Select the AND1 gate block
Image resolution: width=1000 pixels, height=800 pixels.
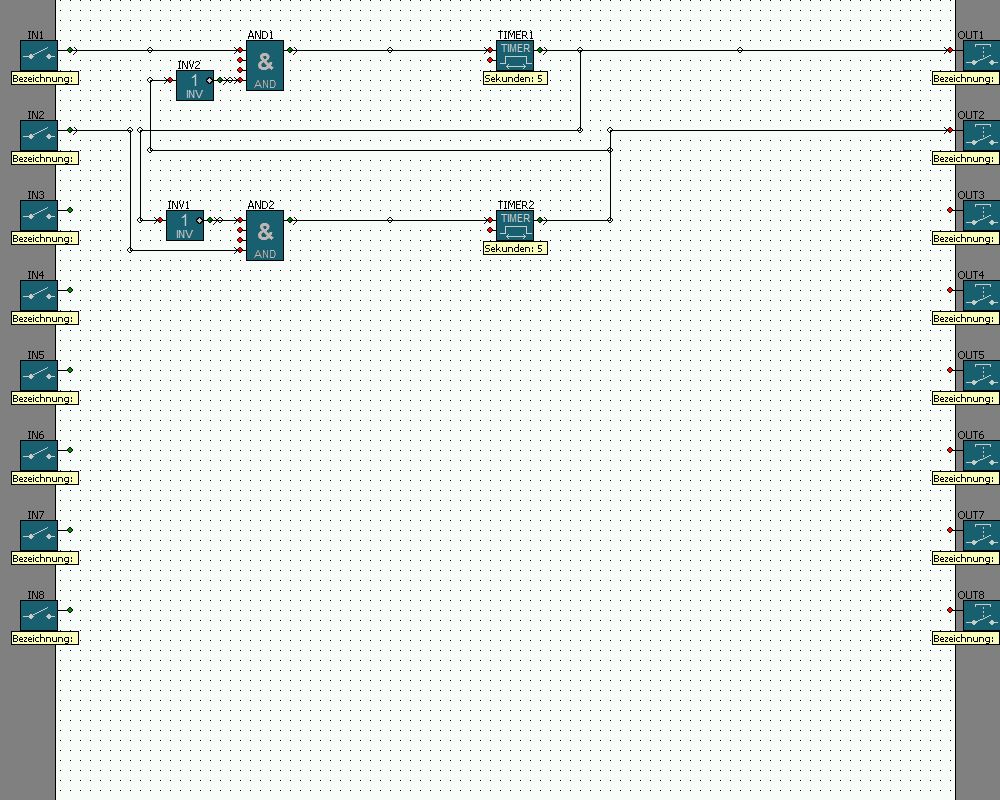[x=265, y=65]
